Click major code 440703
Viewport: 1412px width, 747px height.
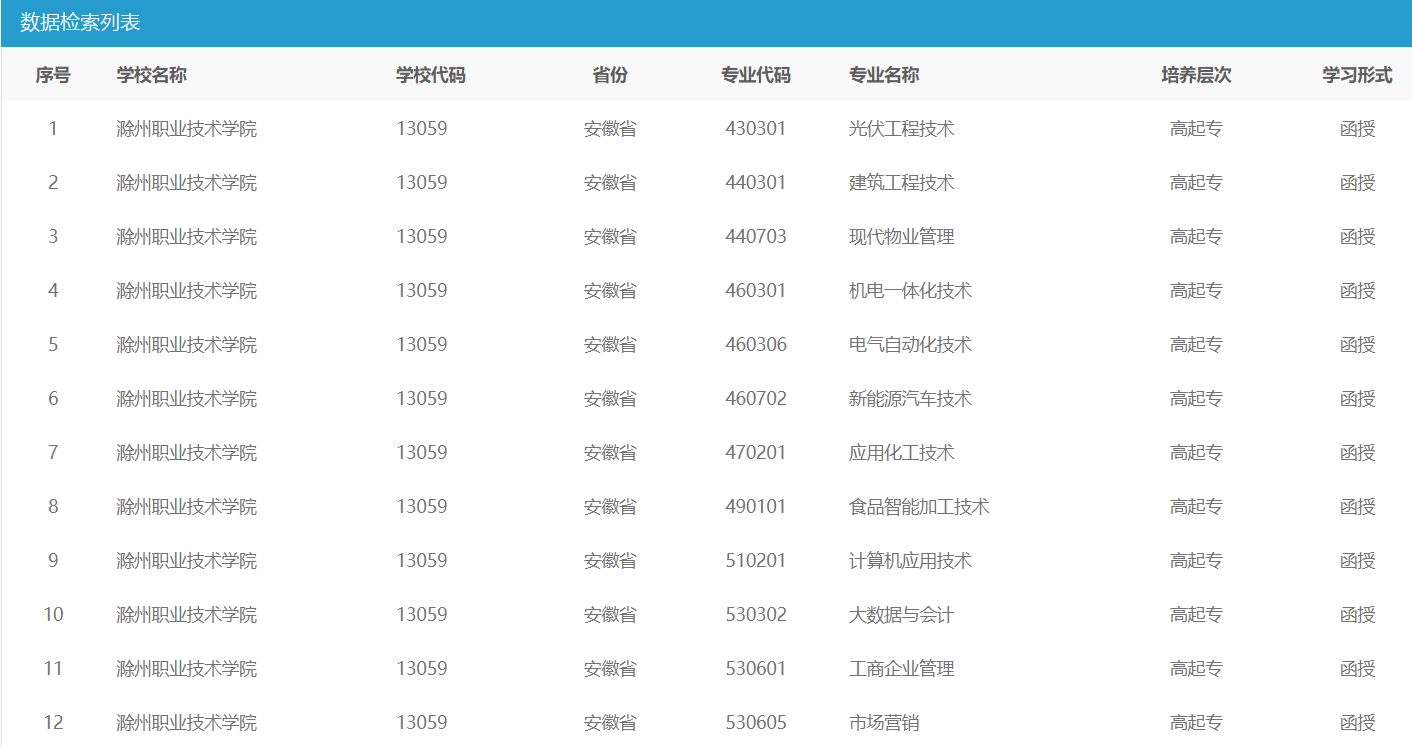(x=756, y=237)
